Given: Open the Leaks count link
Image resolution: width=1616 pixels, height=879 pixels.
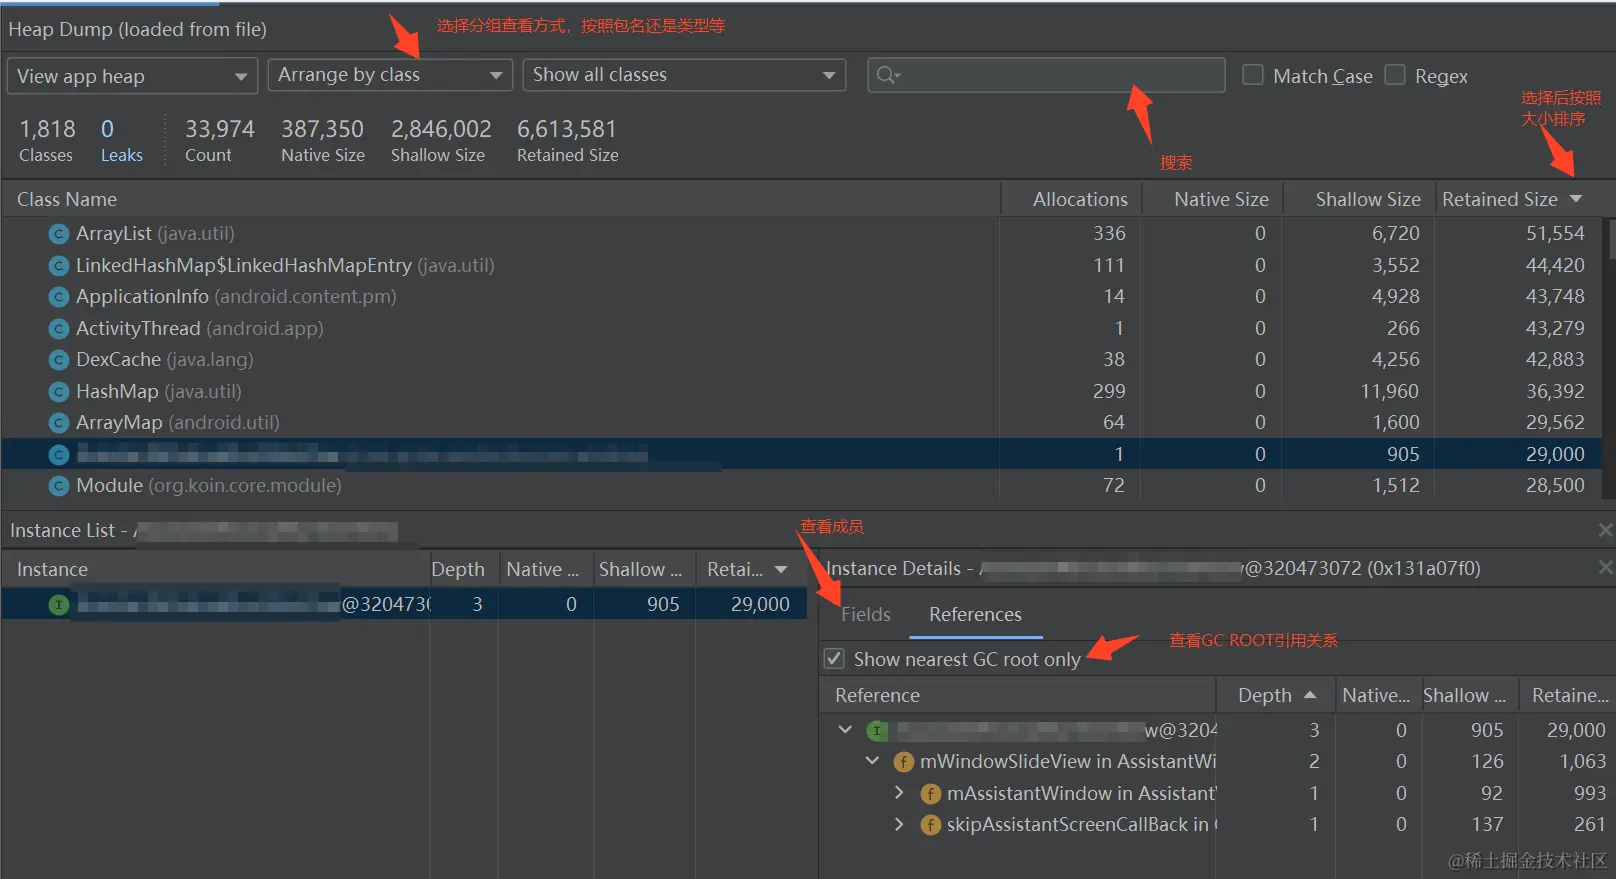Looking at the screenshot, I should click(x=121, y=141).
